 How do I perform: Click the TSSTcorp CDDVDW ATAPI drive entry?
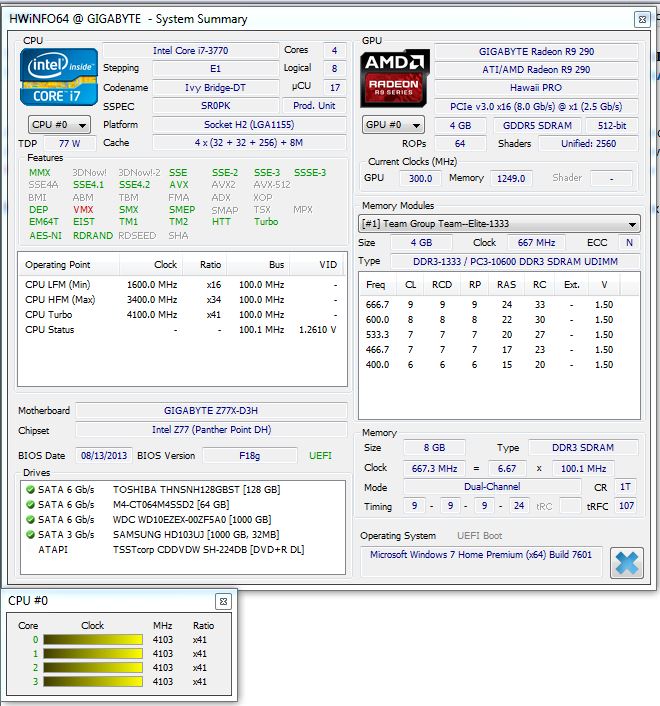208,550
